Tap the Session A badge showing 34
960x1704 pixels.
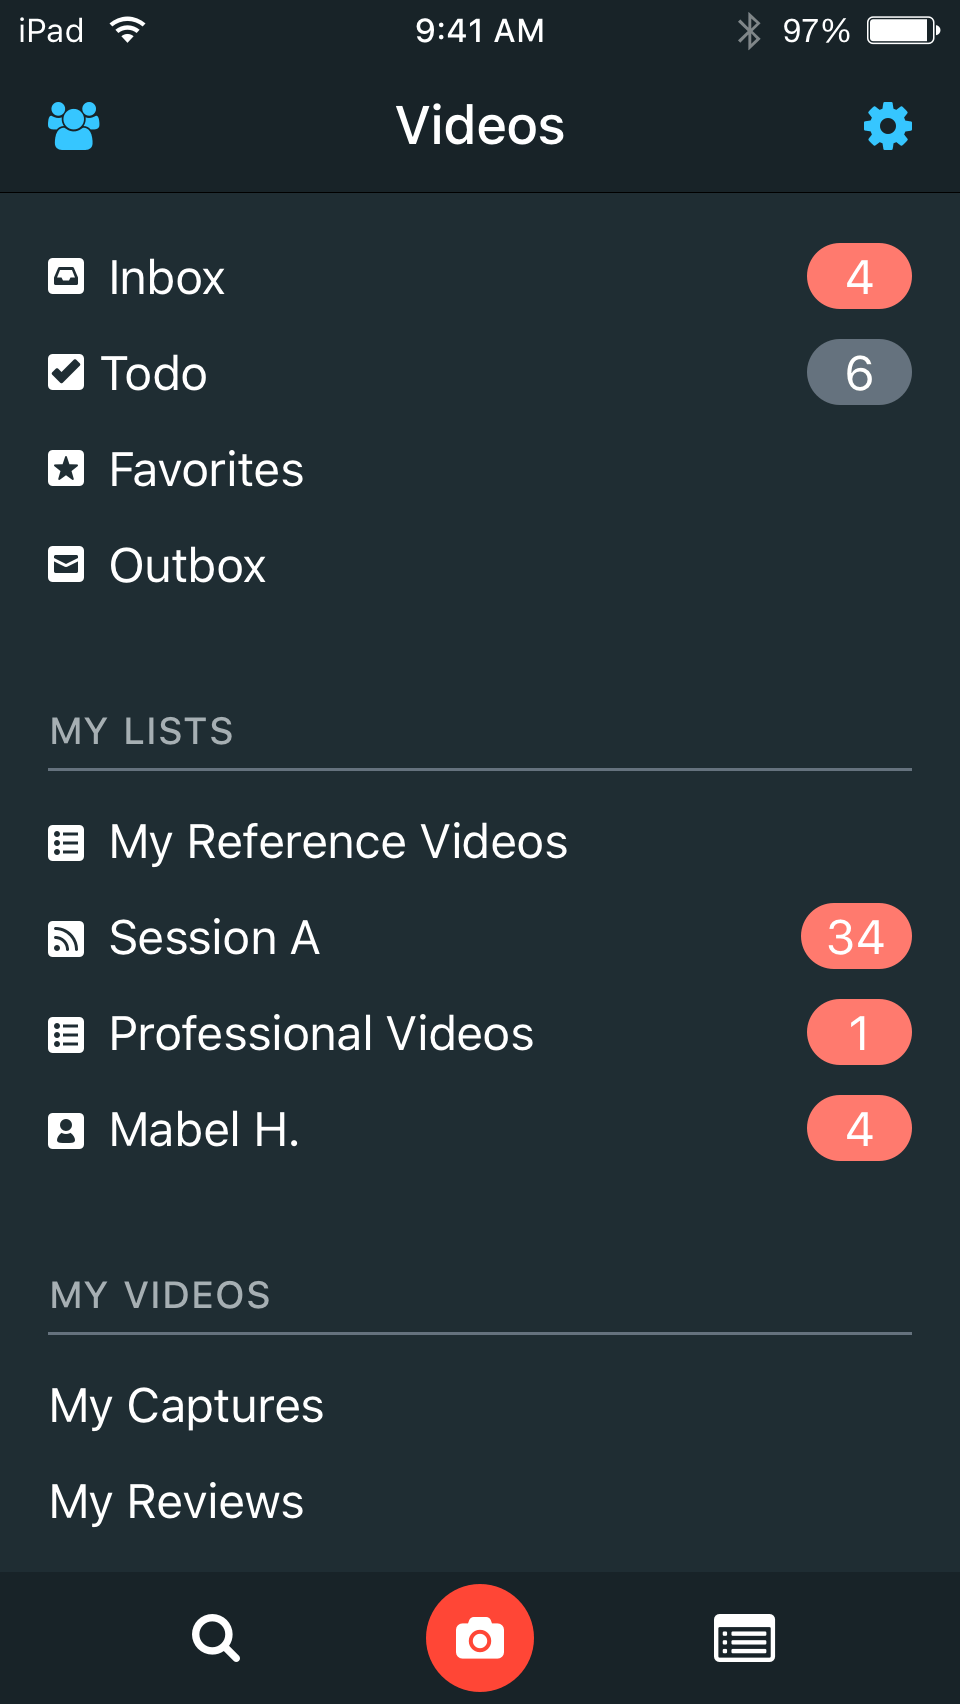click(x=856, y=937)
